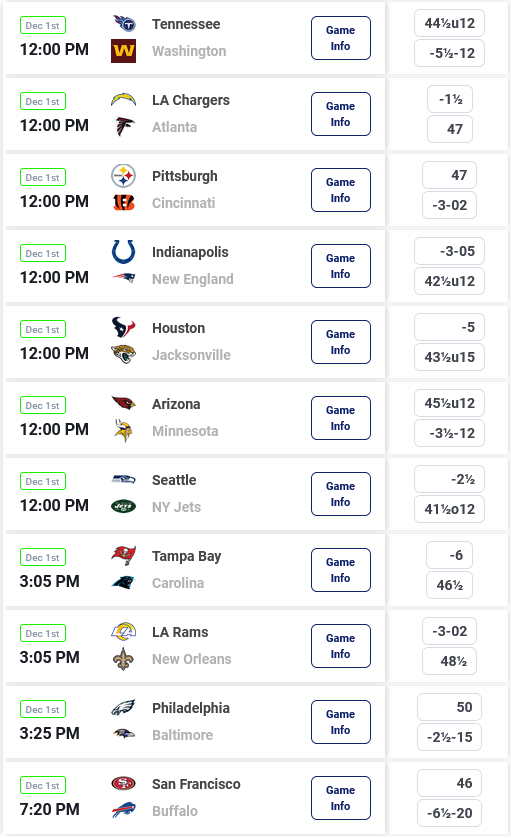
Task: Click the Tennessee Titans team logo
Action: point(124,24)
